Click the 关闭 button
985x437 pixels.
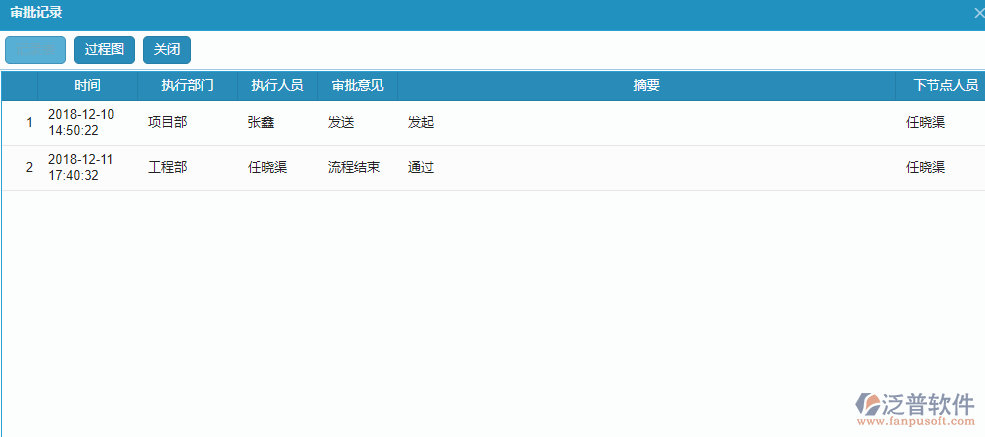point(166,50)
